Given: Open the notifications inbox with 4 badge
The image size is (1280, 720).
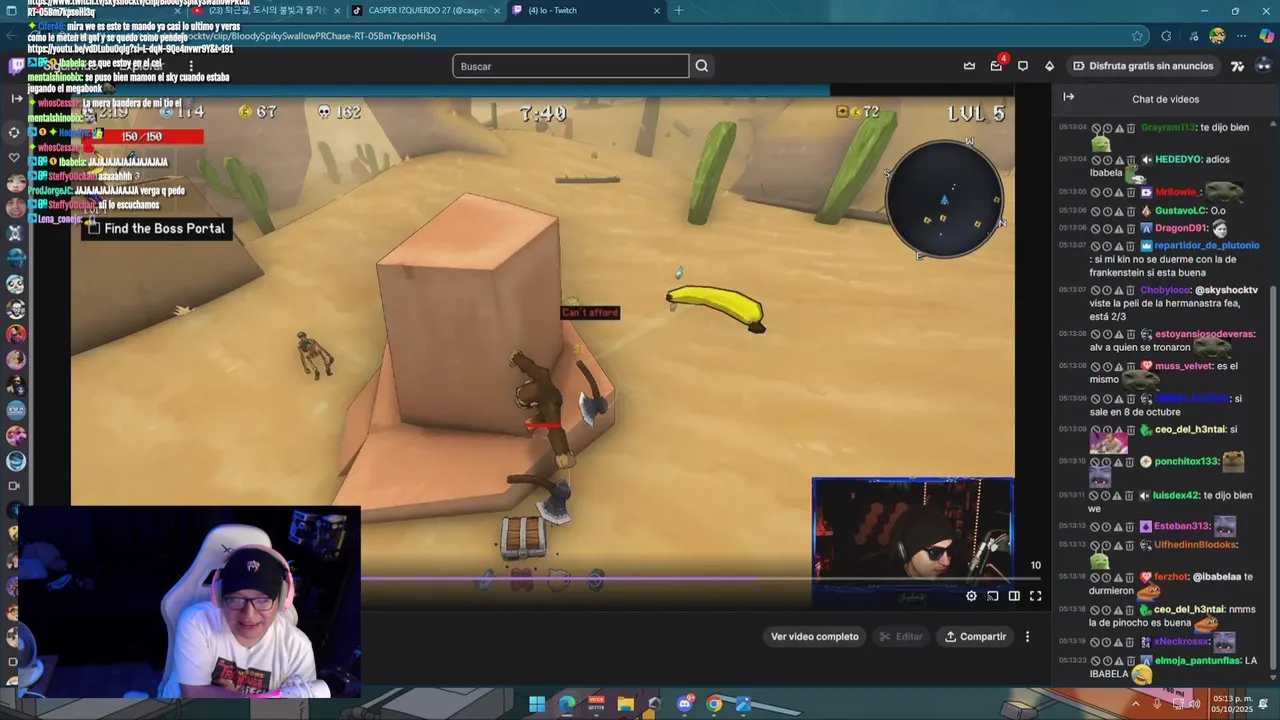Looking at the screenshot, I should [x=996, y=66].
